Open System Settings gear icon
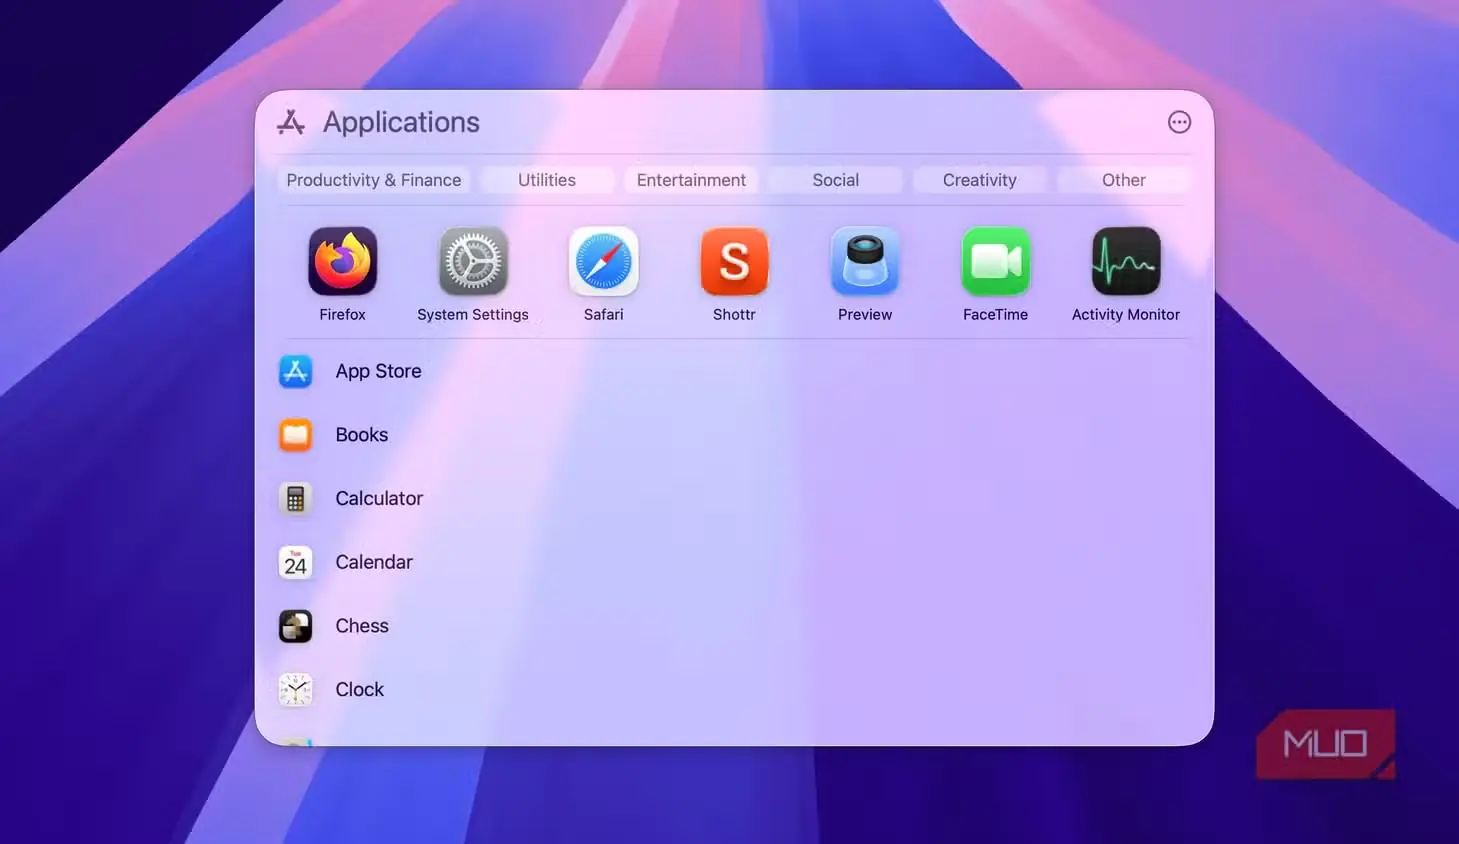Image resolution: width=1459 pixels, height=844 pixels. tap(473, 261)
